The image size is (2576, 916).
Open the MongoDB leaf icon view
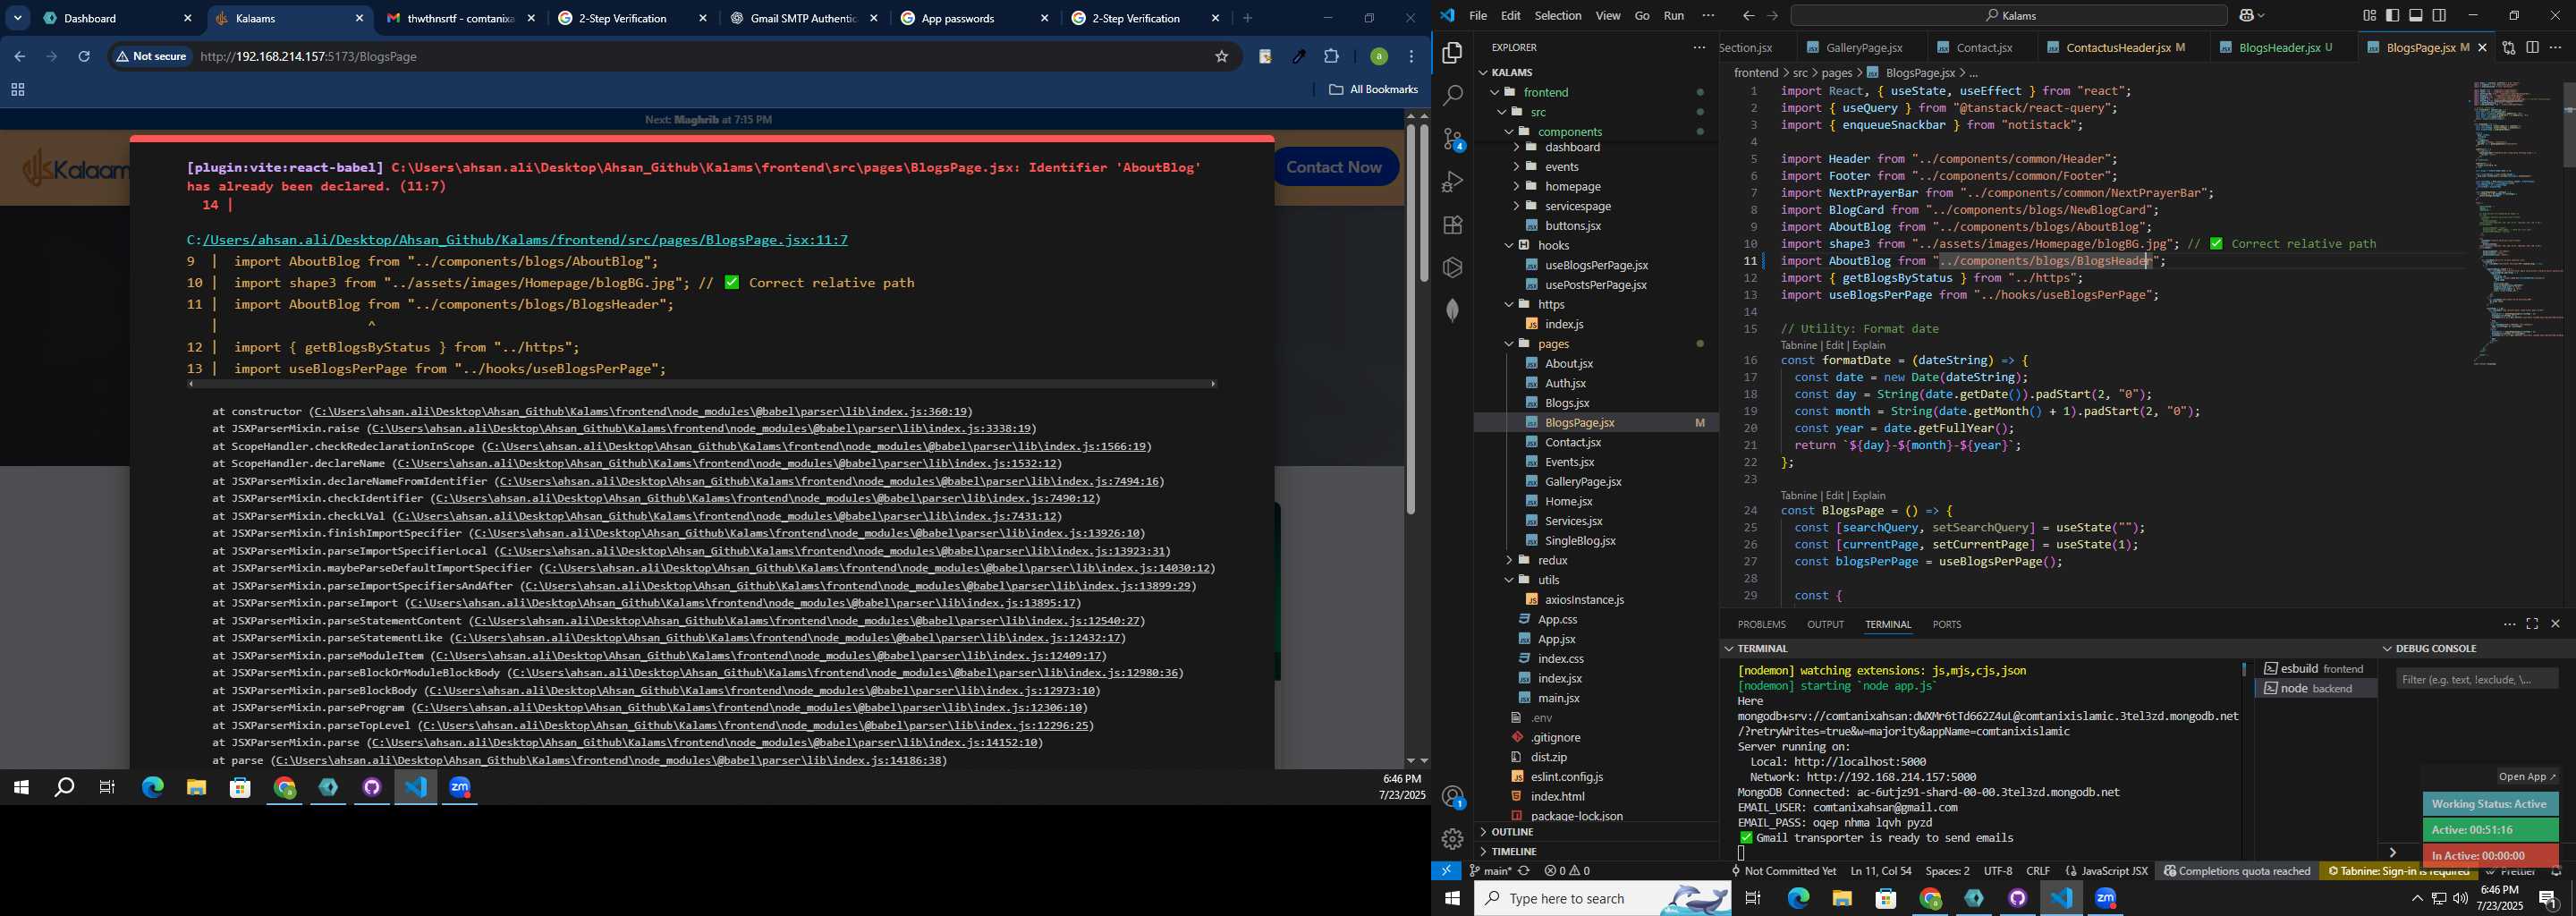pos(1452,311)
